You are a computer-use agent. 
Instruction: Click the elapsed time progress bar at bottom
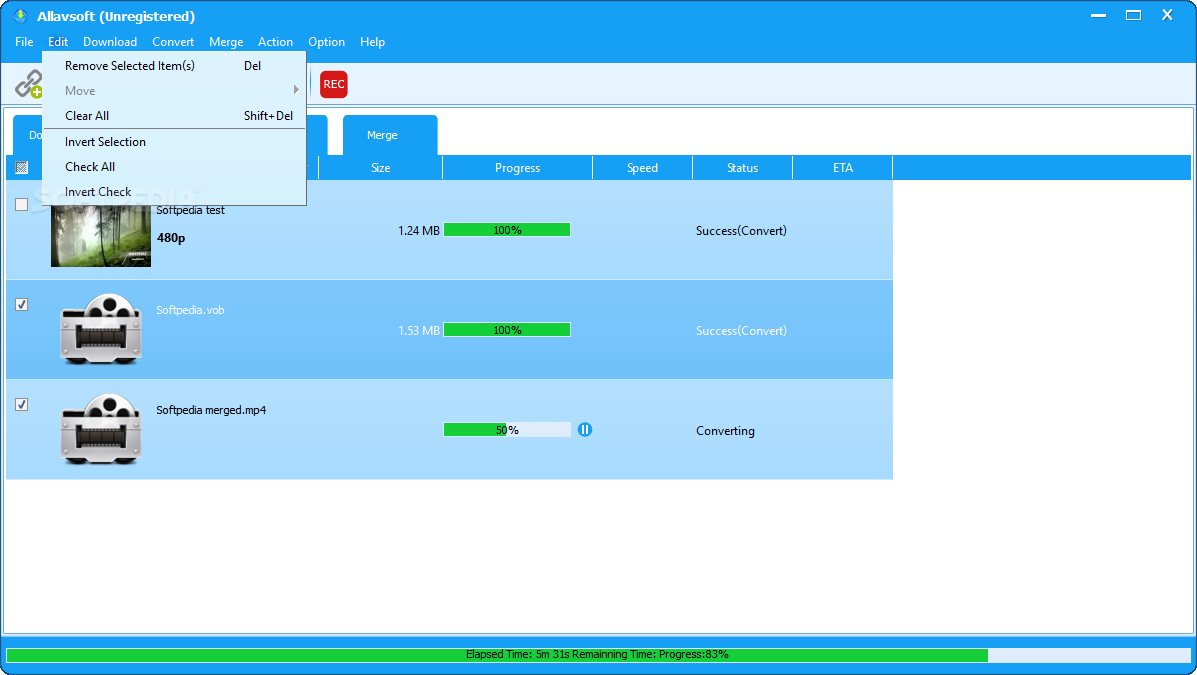tap(598, 655)
